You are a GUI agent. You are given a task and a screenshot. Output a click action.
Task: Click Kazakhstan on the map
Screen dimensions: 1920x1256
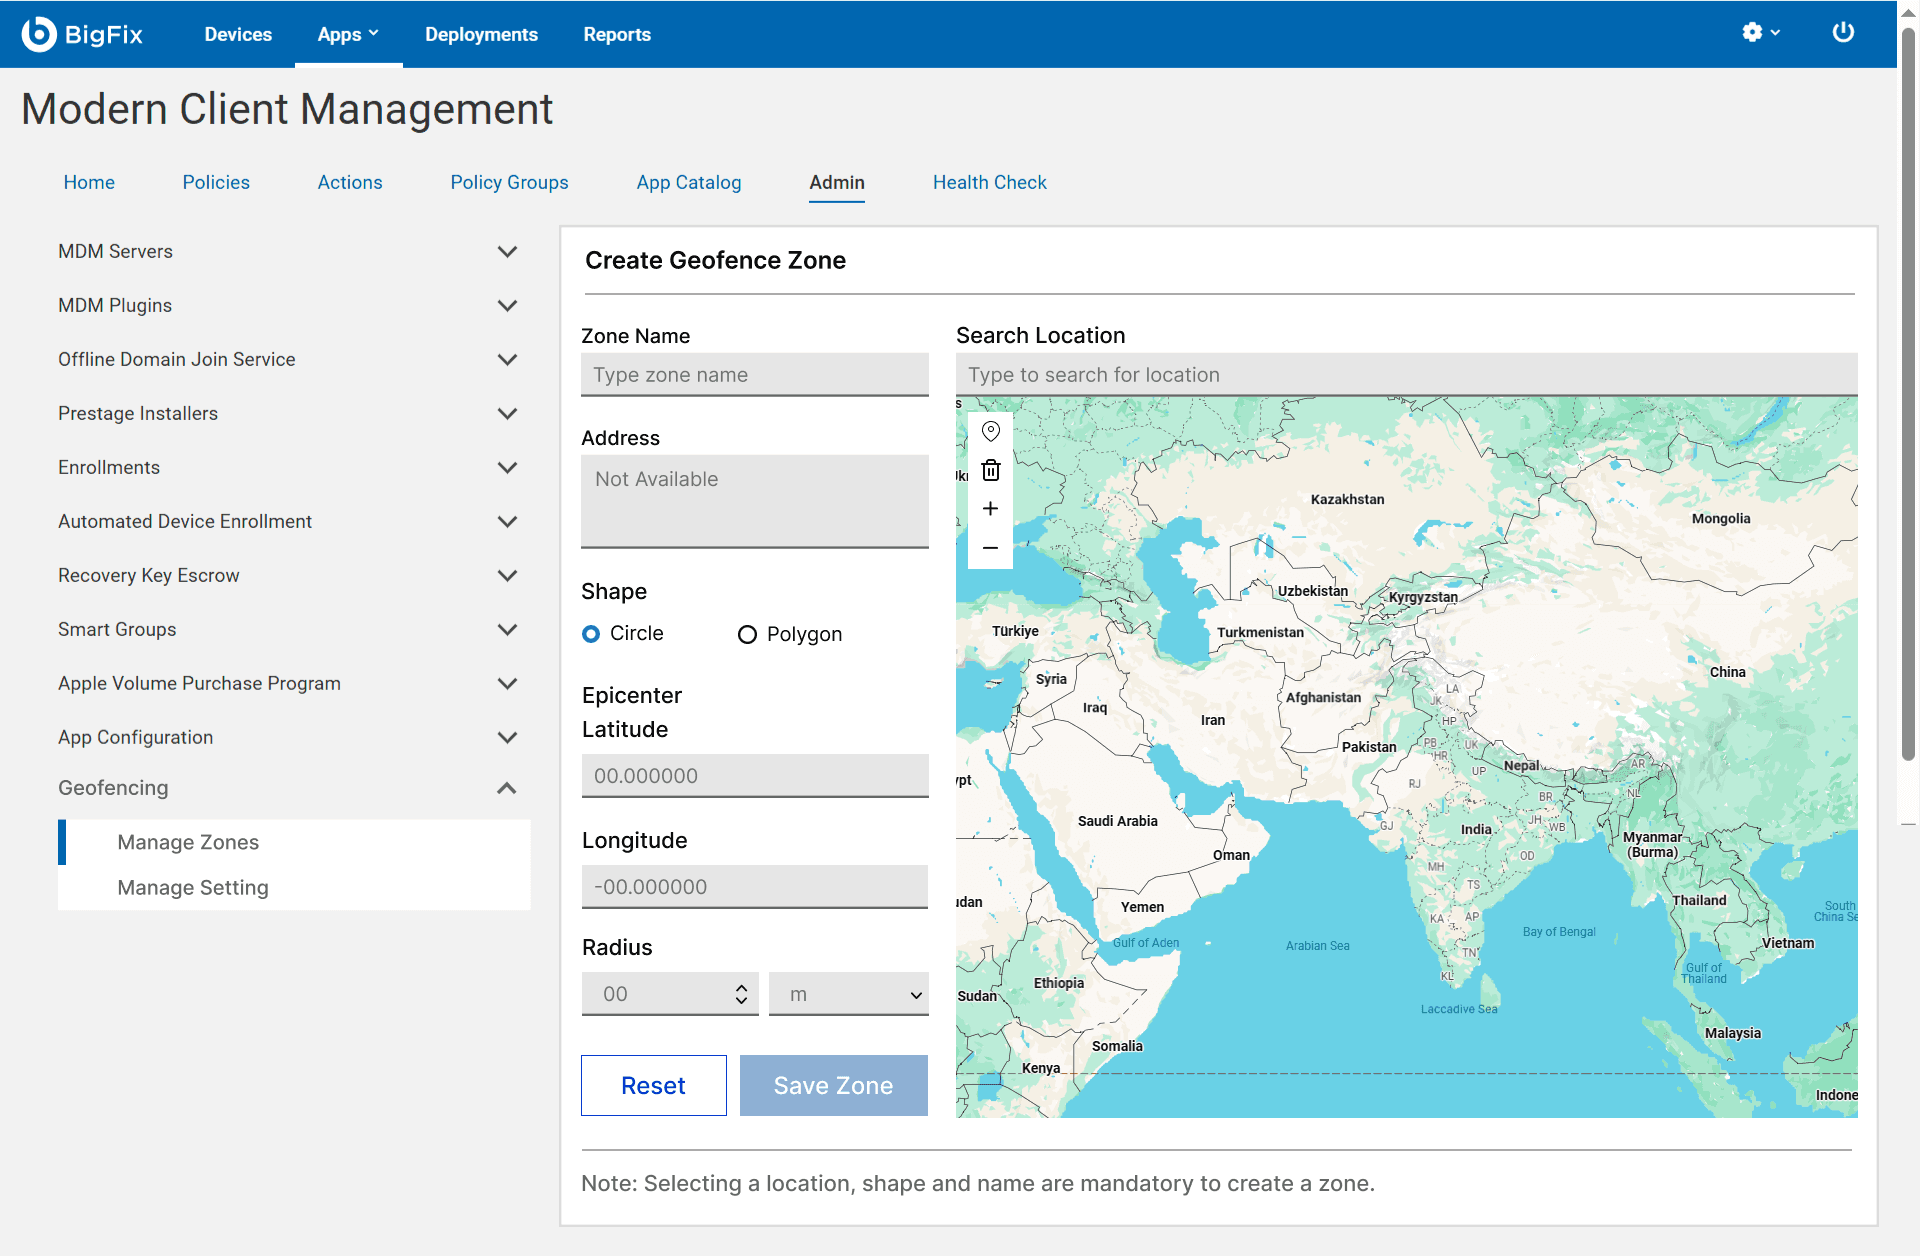[x=1347, y=500]
